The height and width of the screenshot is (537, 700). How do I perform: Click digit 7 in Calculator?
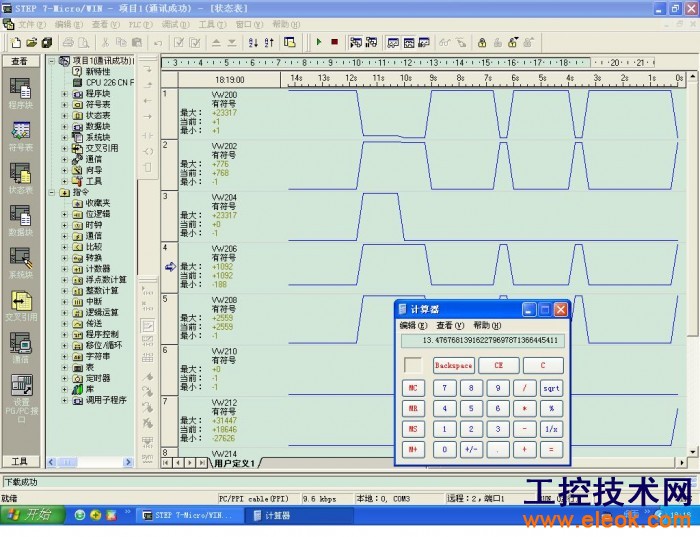445,388
